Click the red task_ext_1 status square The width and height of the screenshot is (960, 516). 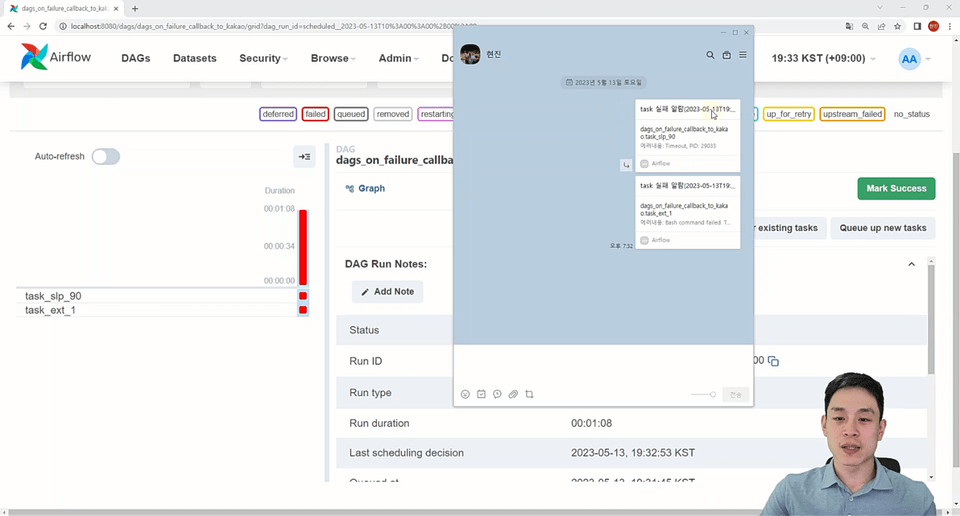coord(302,310)
